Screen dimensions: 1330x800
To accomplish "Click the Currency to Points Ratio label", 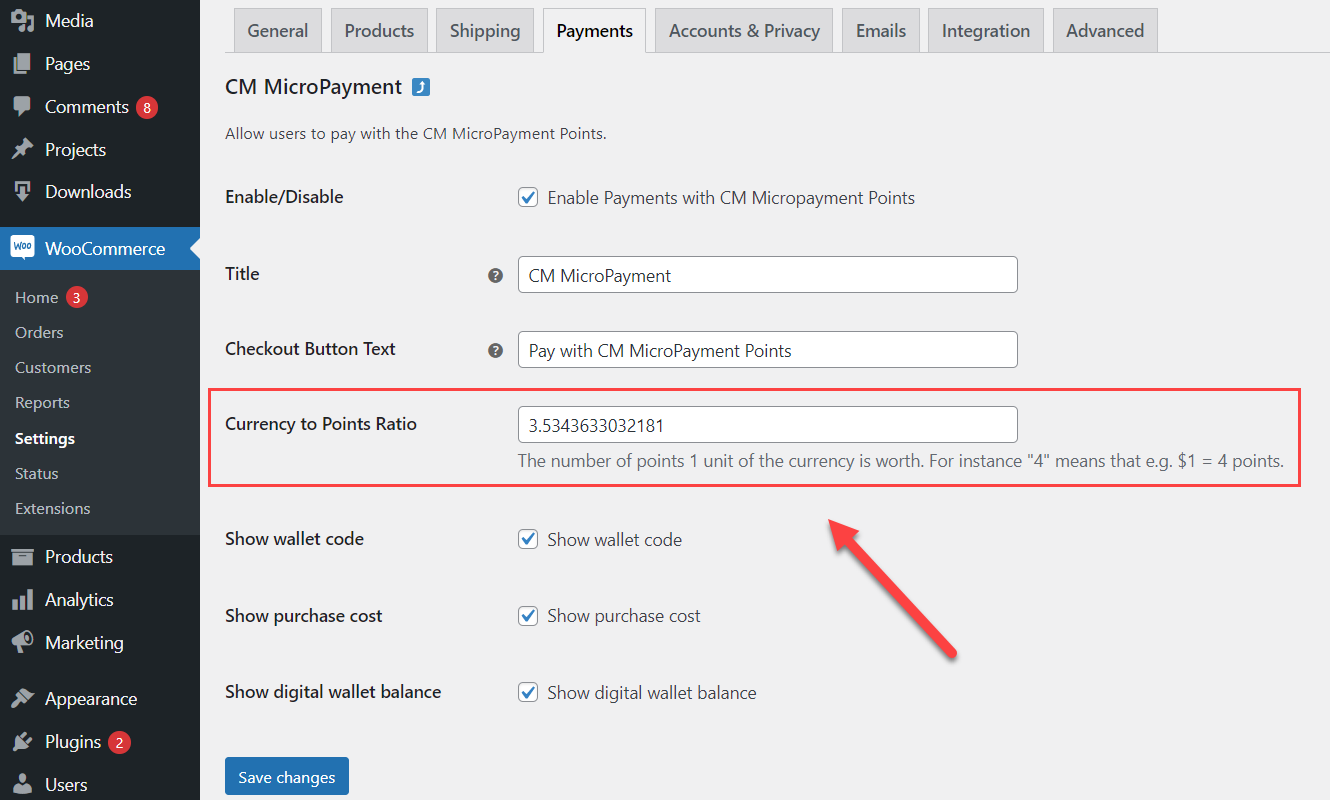I will pyautogui.click(x=321, y=424).
